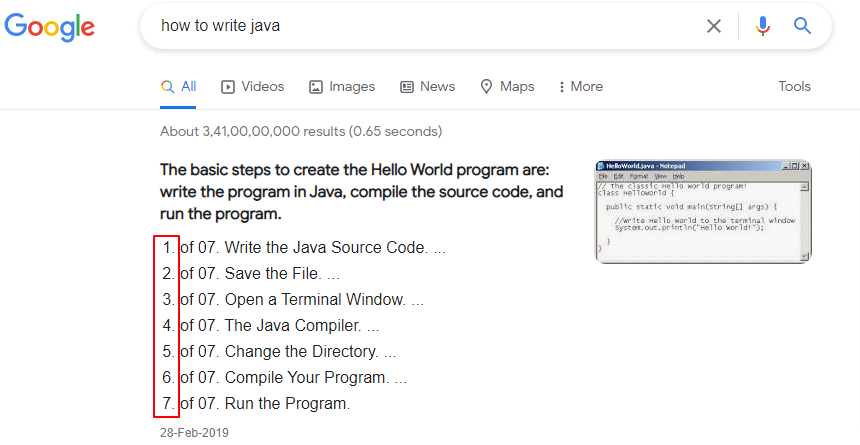860x445 pixels.
Task: Click 'Save the File' step
Action: pos(273,273)
